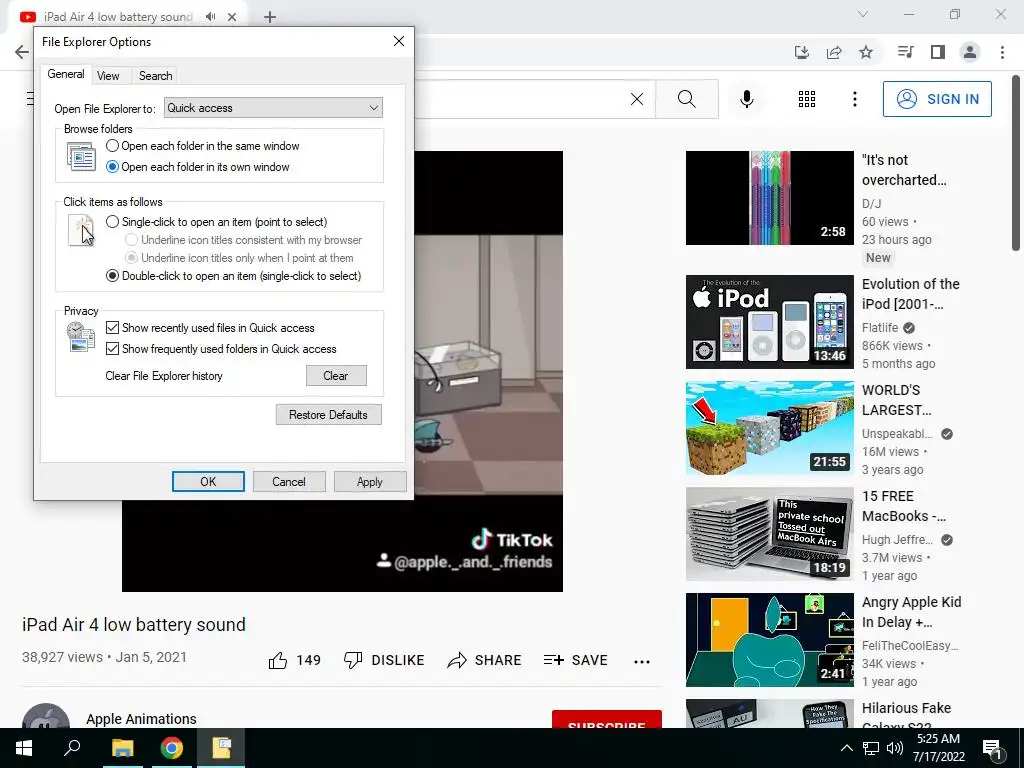Open the "It's not overcharted" video thumbnail
Screen dimensions: 1024x768
pyautogui.click(x=769, y=198)
